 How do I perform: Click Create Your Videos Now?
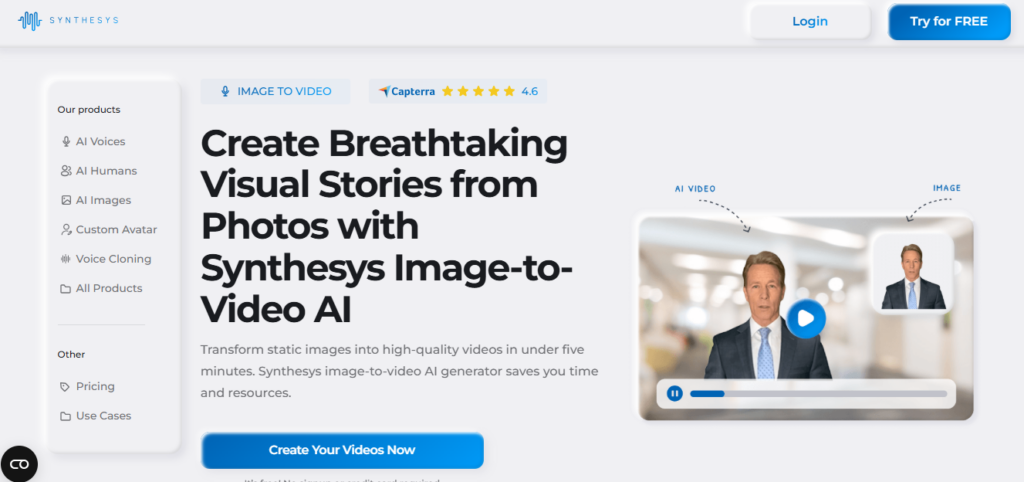tap(342, 450)
